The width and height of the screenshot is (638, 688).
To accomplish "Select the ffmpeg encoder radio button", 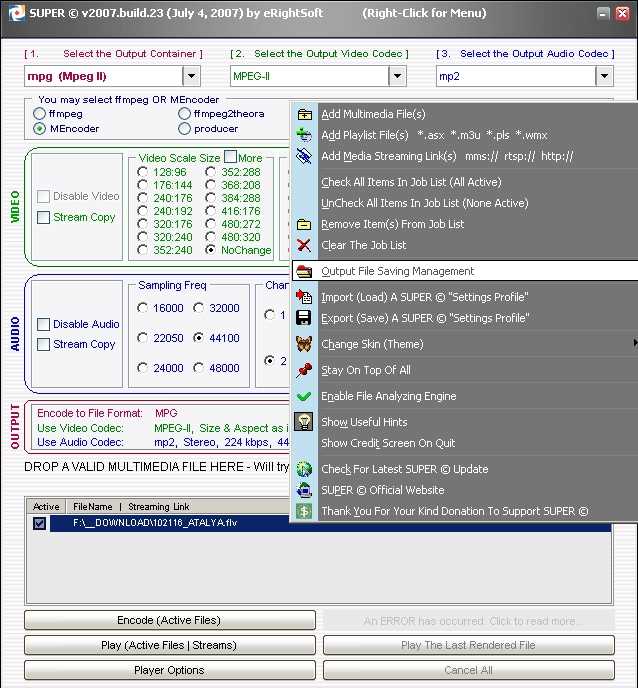I will [40, 114].
